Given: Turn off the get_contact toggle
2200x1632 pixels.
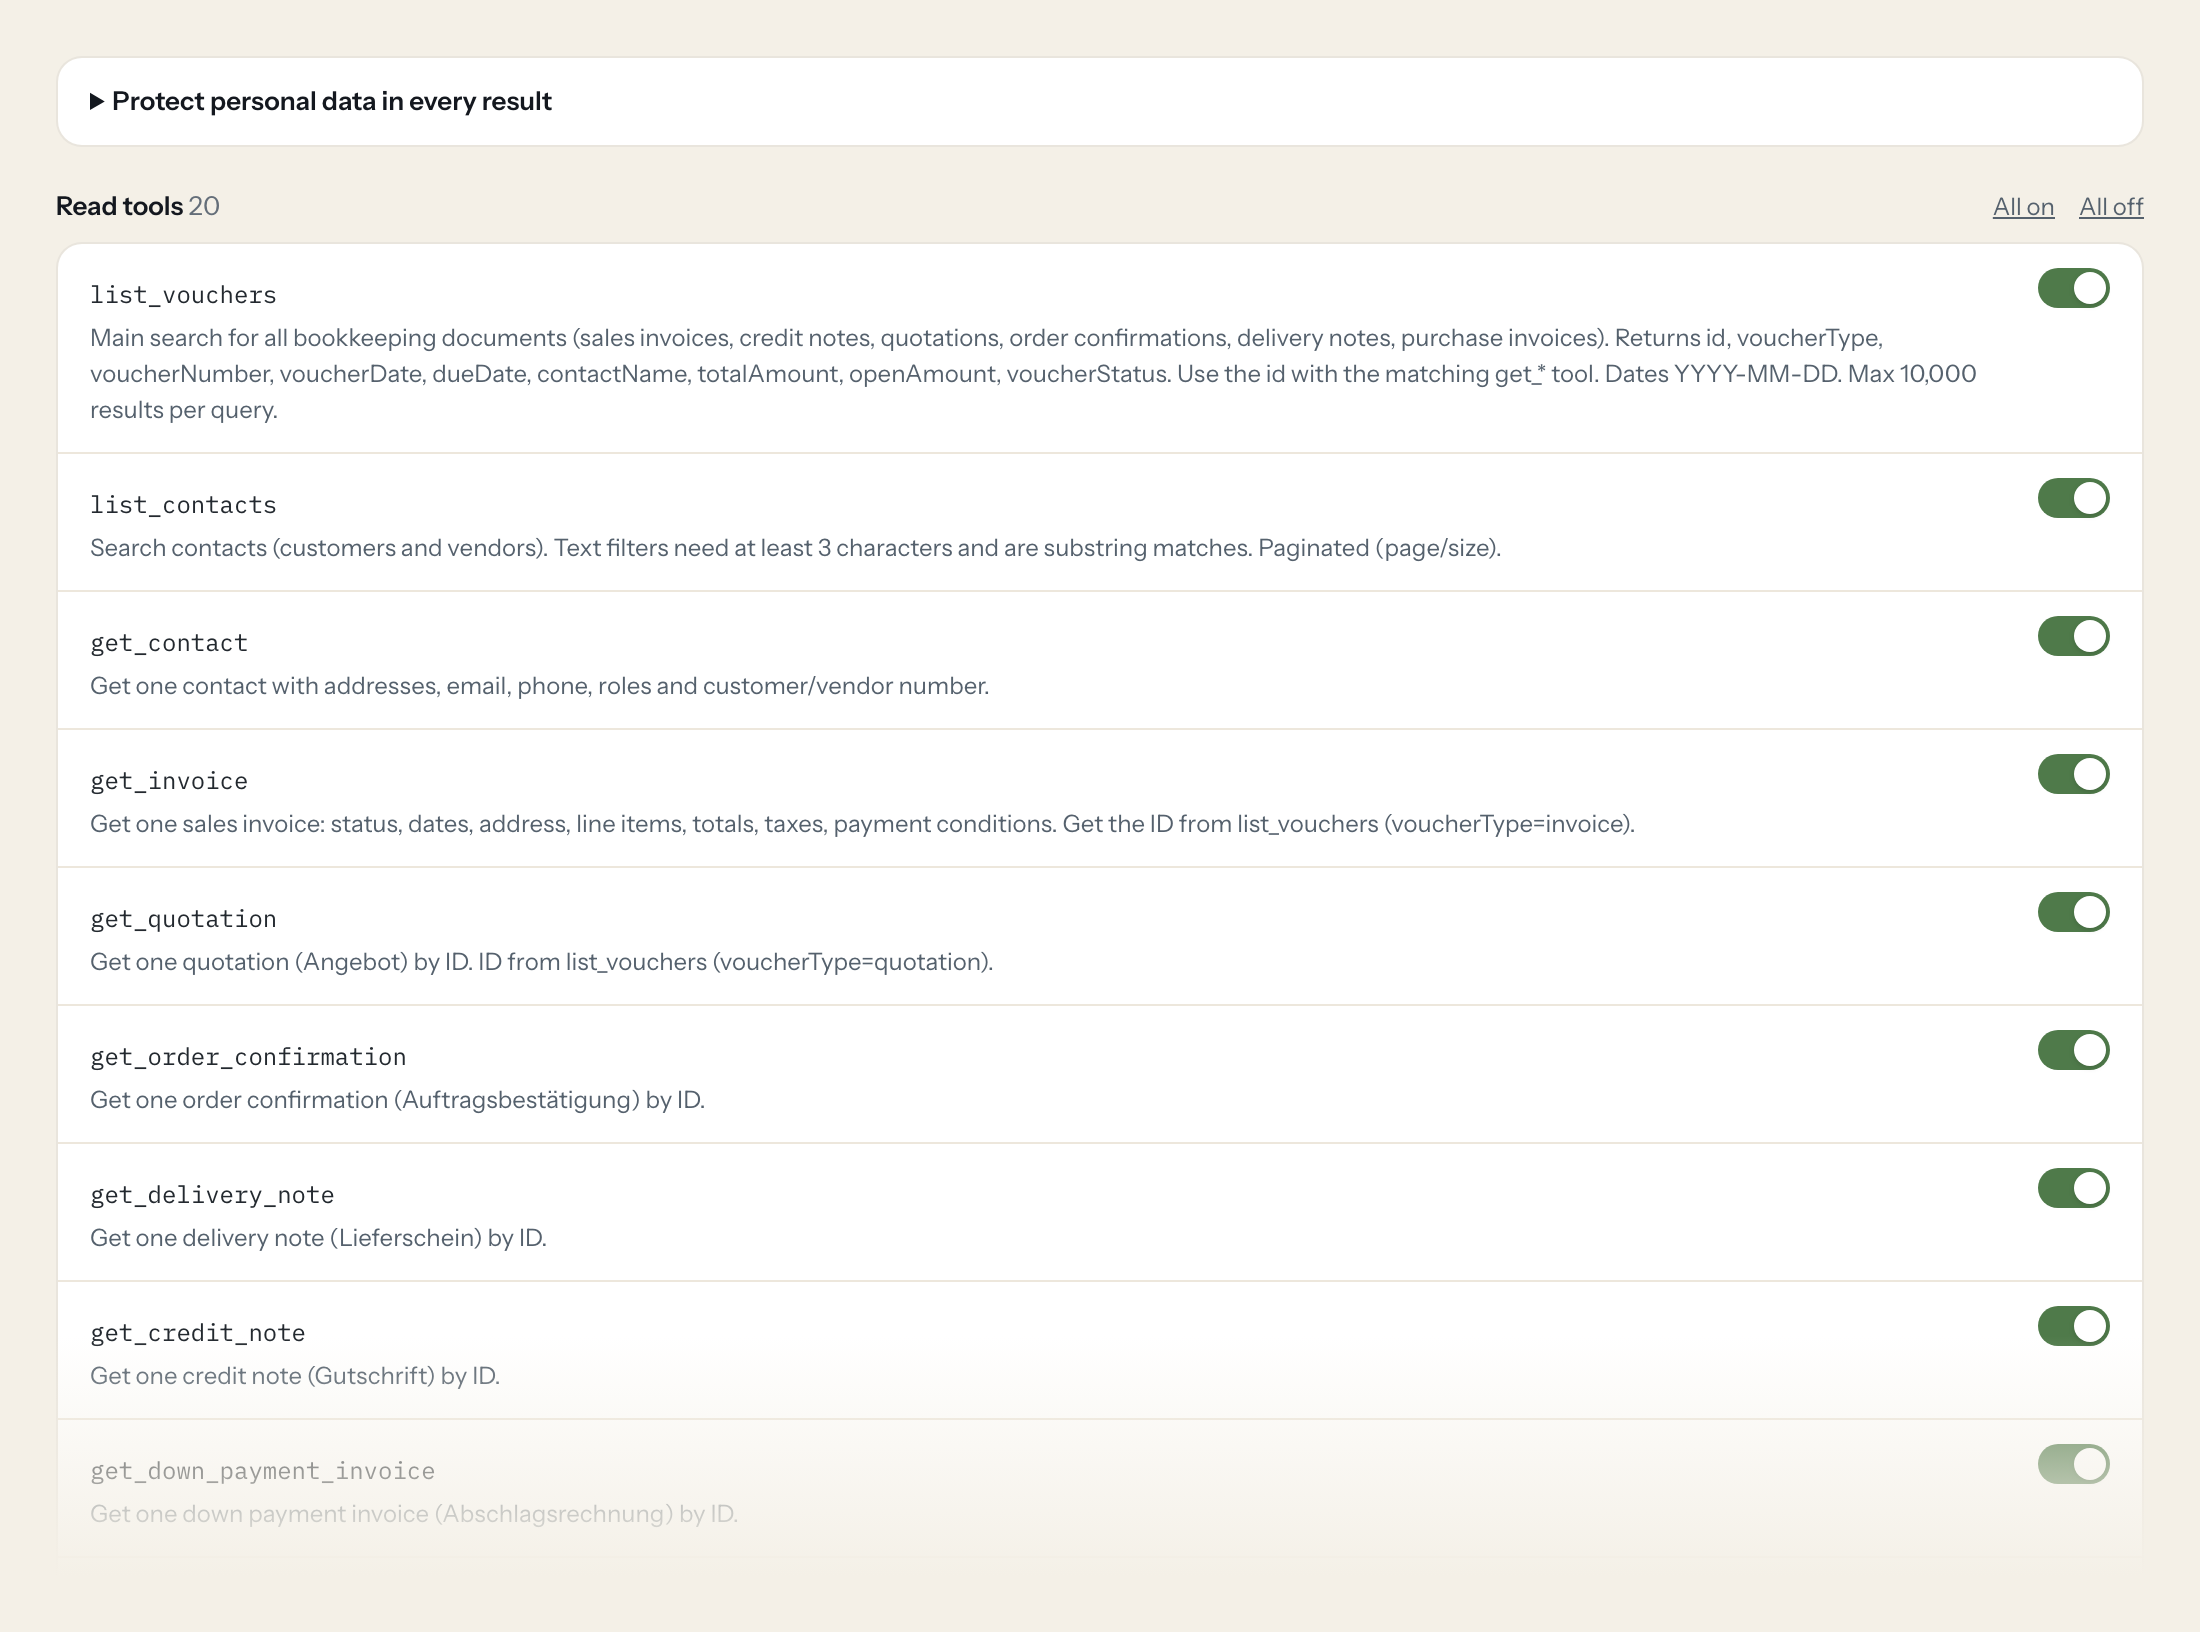Looking at the screenshot, I should (2074, 636).
